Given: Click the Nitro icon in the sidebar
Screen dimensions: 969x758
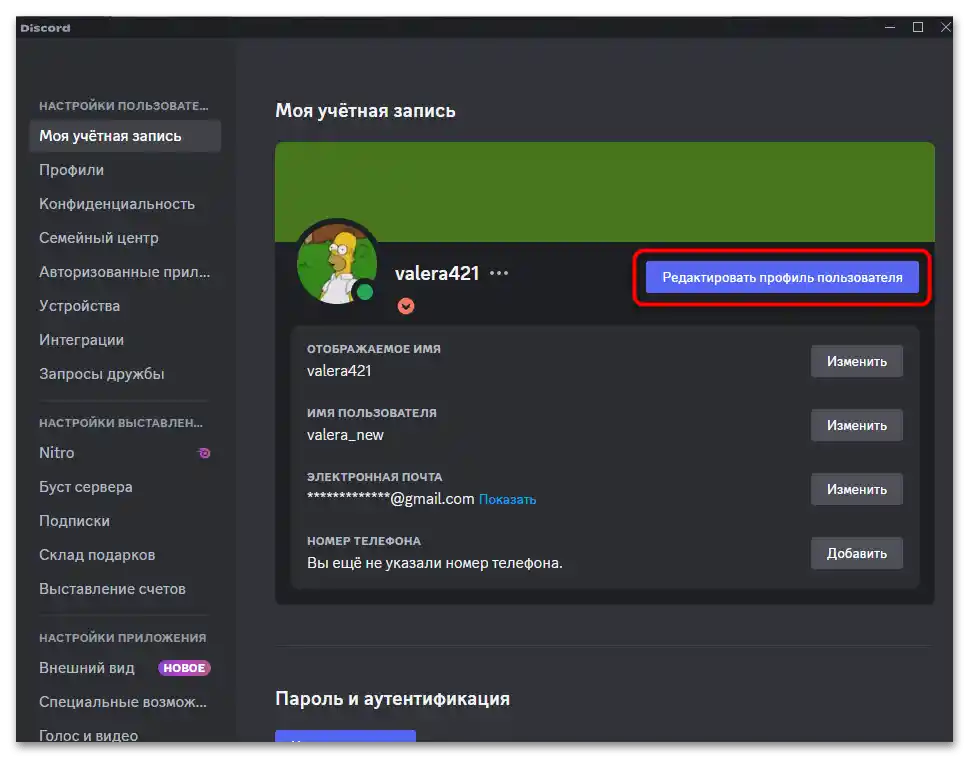Looking at the screenshot, I should (x=205, y=453).
